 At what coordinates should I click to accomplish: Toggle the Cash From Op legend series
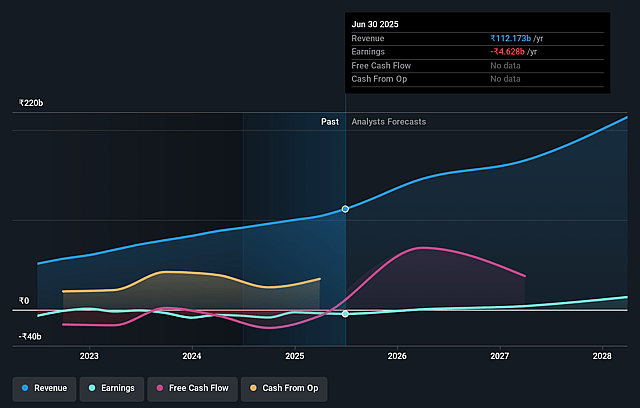[x=284, y=388]
